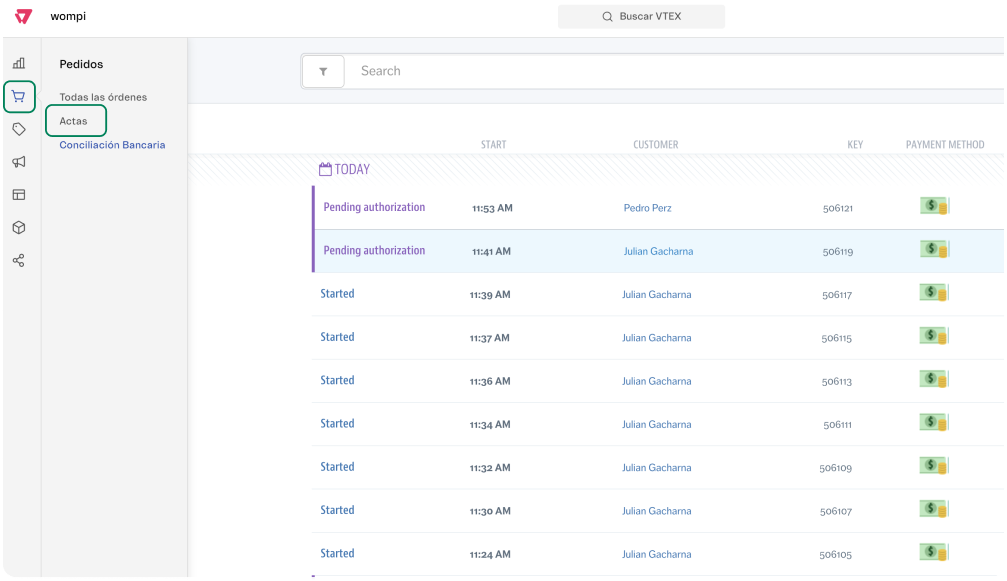Open the dashboard bar chart sidebar icon
1007x581 pixels.
click(x=19, y=63)
